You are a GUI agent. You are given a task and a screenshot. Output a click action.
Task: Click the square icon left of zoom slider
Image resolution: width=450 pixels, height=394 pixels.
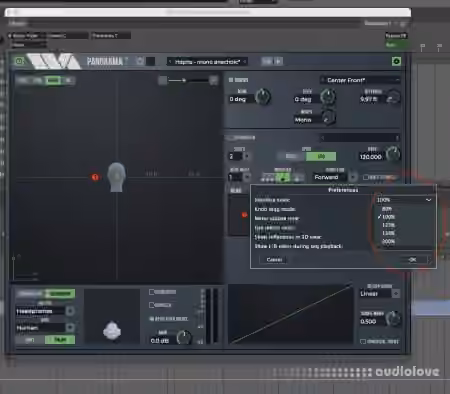[162, 80]
